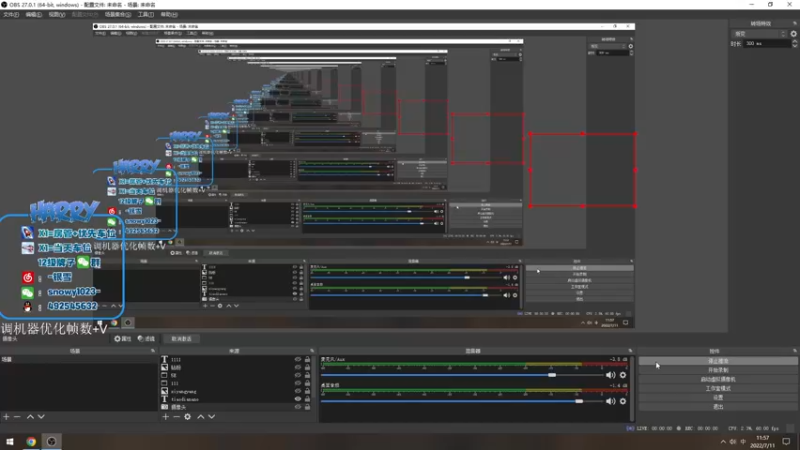Click the Audio Mixer vertical scrollbar
This screenshot has width=800, height=450.
pos(633,388)
